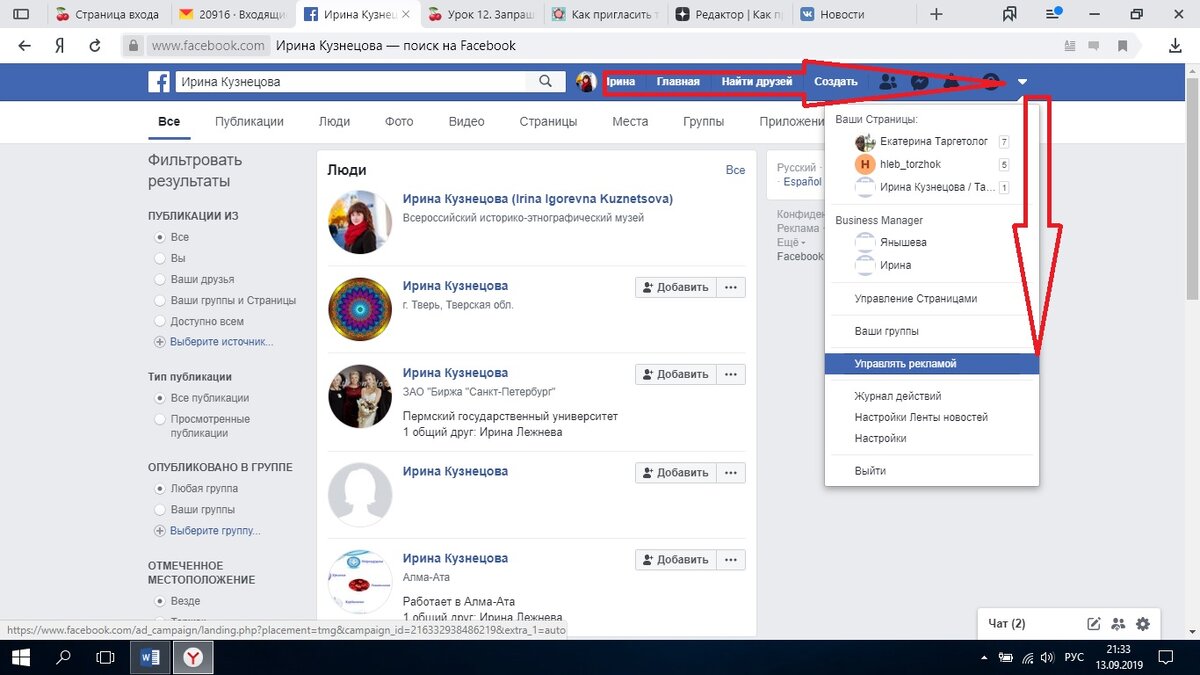This screenshot has width=1200, height=675.
Task: Select the Любая группа radio option
Action: [x=160, y=488]
